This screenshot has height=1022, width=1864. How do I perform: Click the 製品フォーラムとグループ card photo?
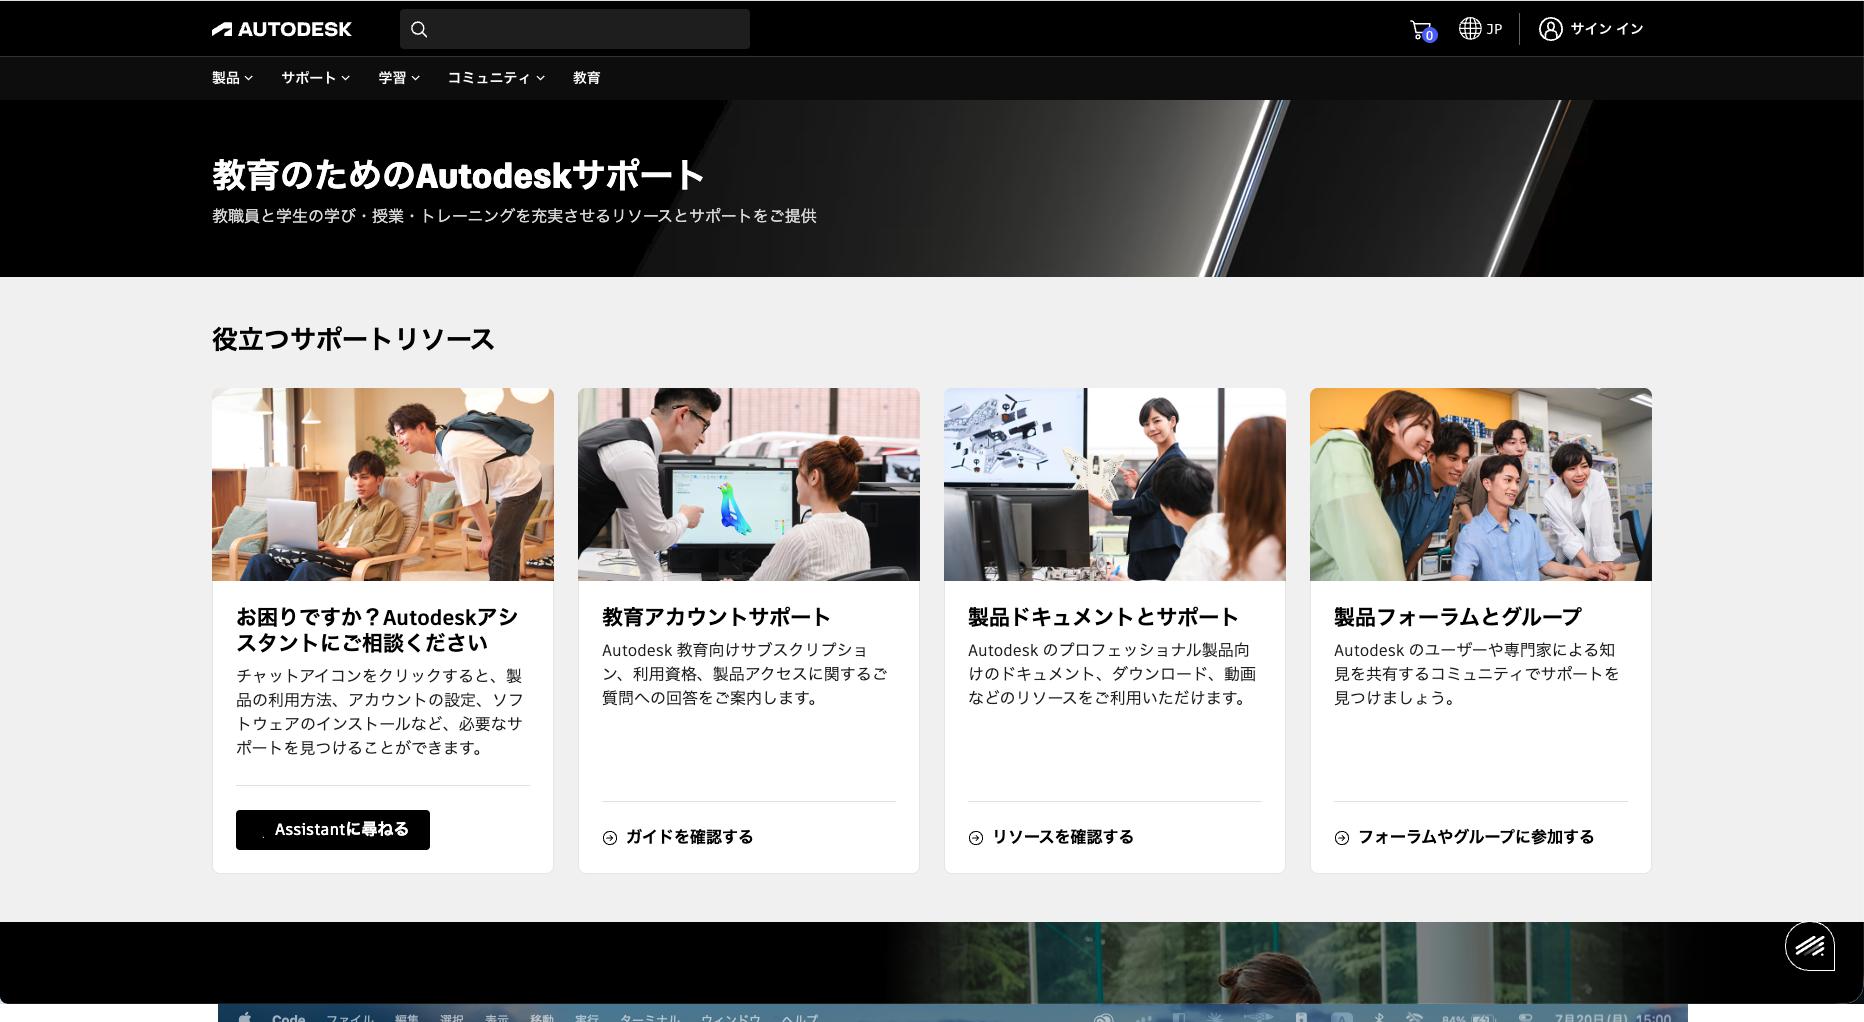pos(1481,484)
